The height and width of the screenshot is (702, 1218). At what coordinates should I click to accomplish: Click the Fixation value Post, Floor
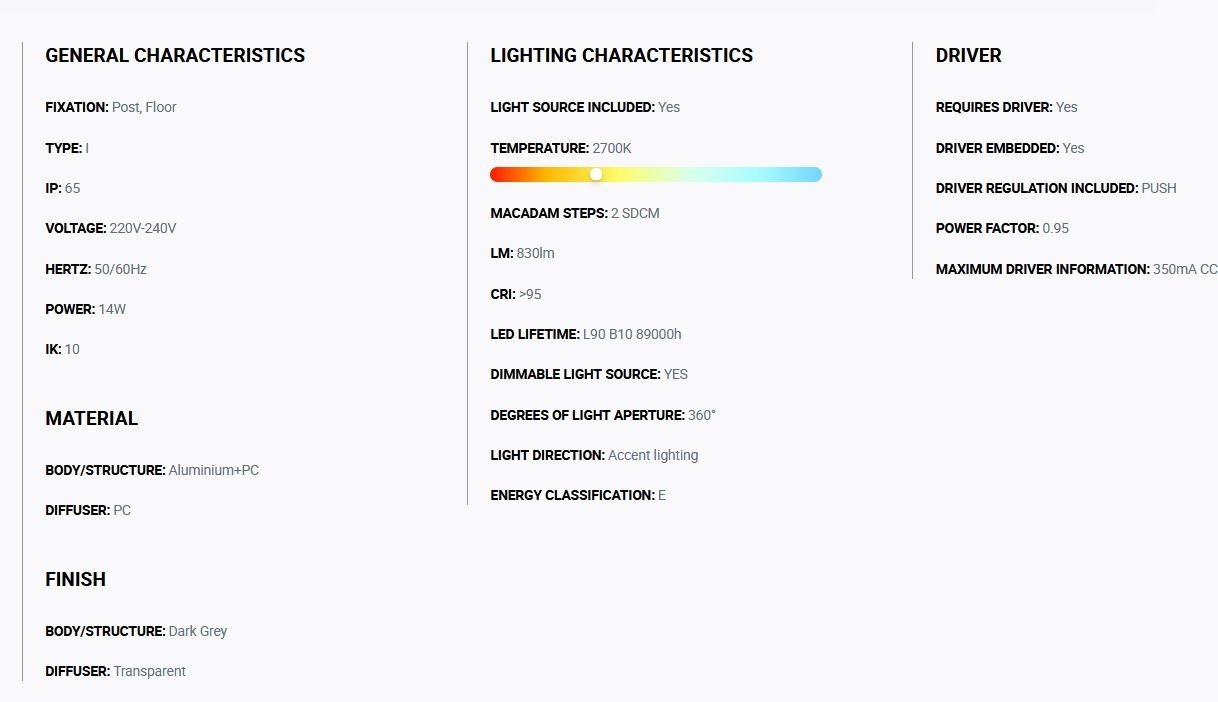coord(144,107)
